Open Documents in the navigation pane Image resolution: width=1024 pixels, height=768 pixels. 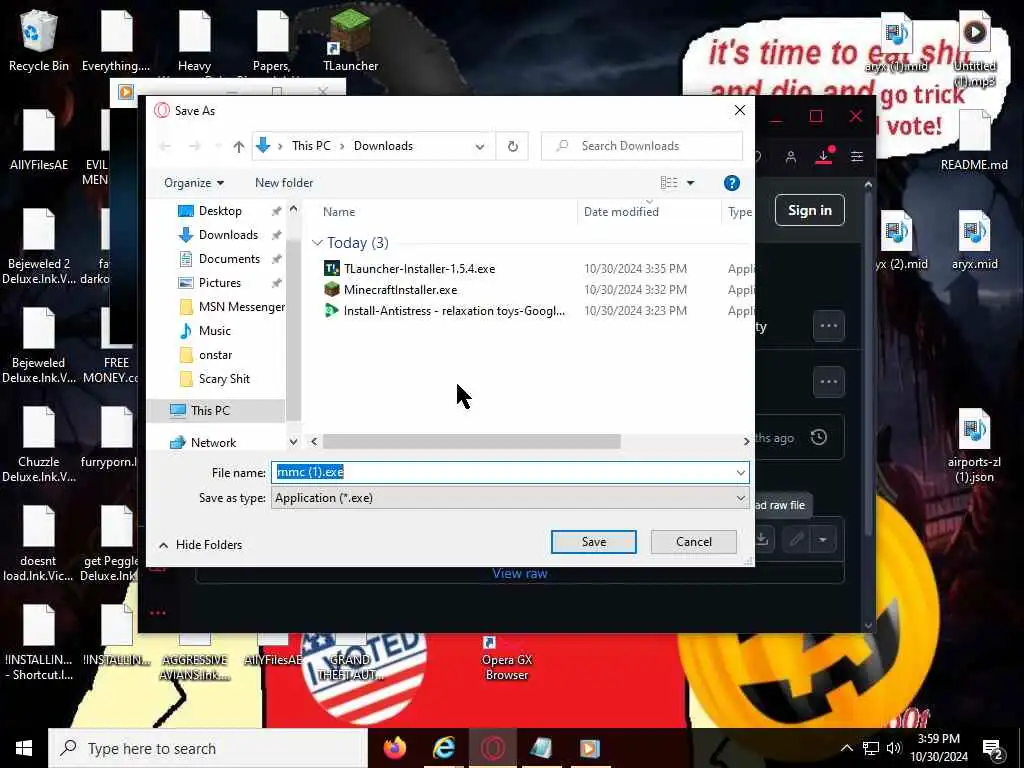tap(229, 259)
